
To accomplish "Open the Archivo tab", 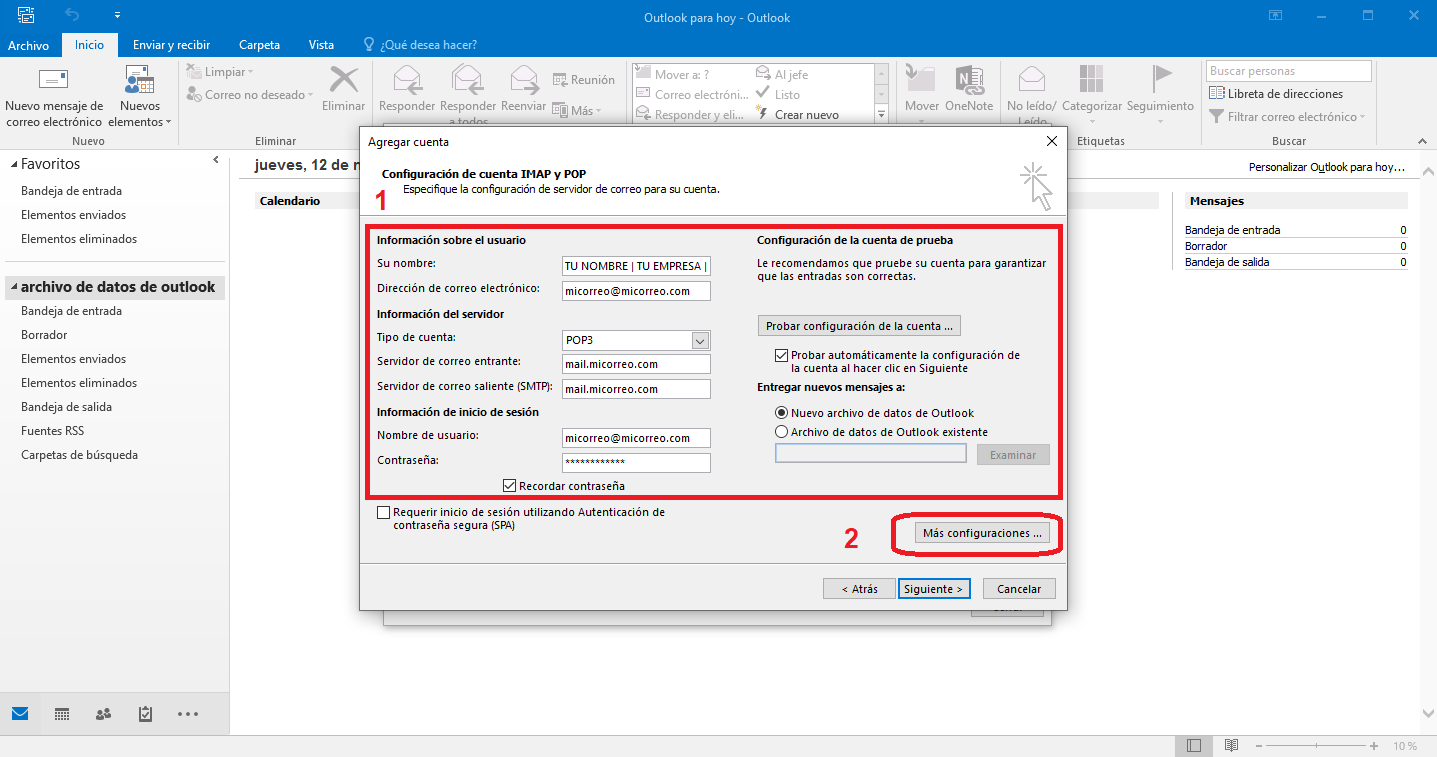I will coord(28,45).
